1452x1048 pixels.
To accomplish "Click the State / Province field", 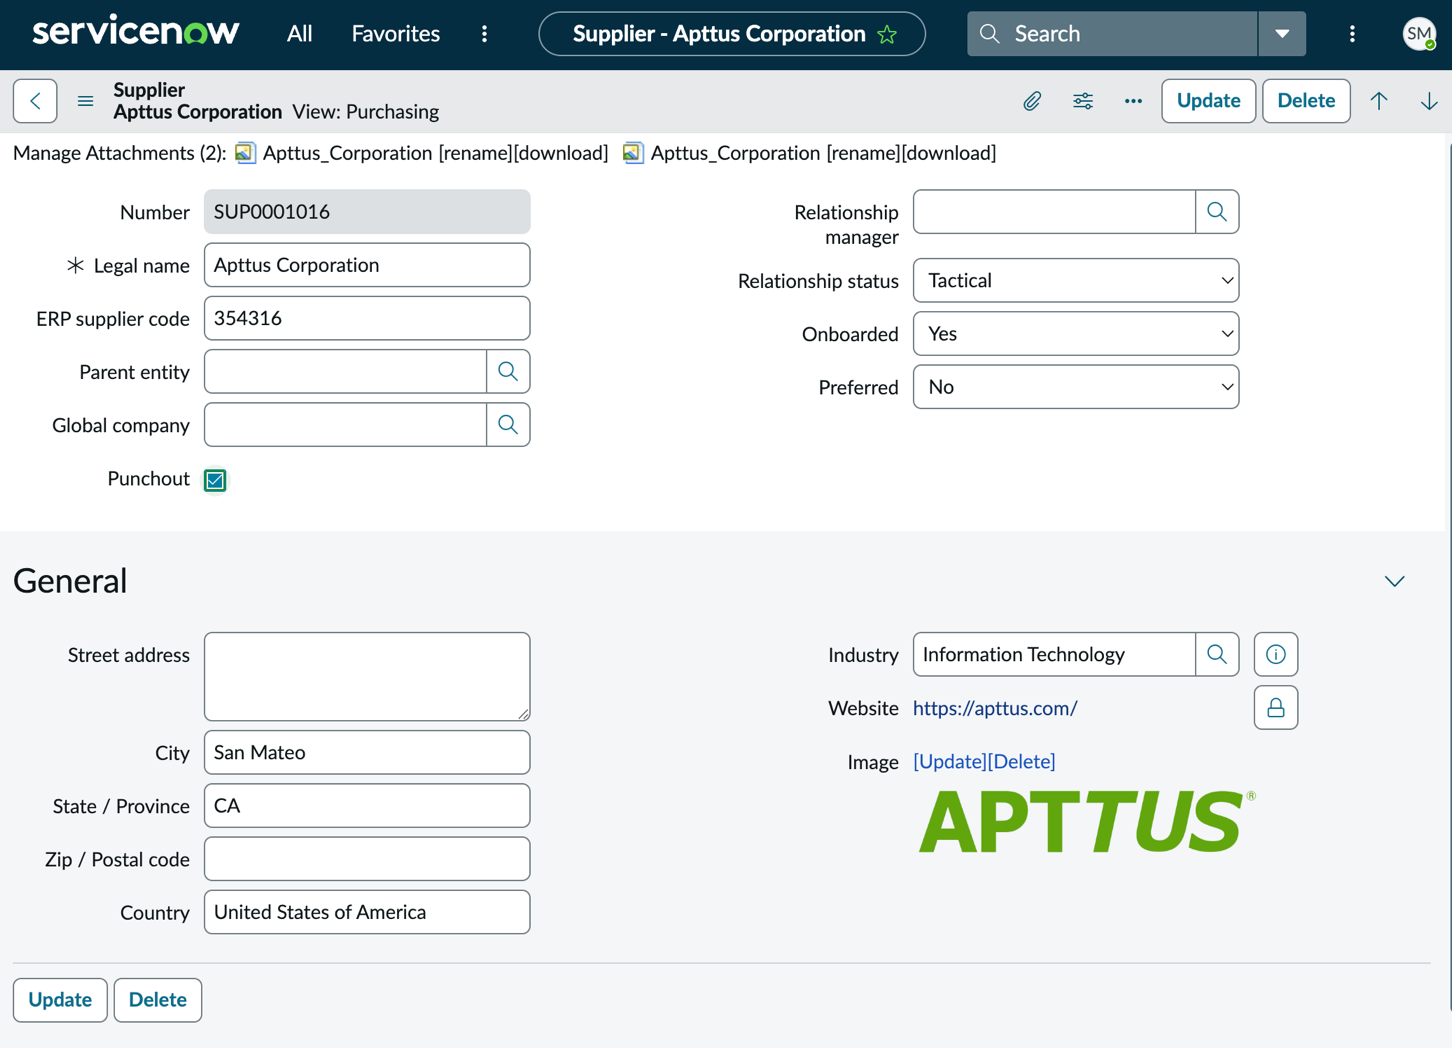I will click(x=367, y=806).
